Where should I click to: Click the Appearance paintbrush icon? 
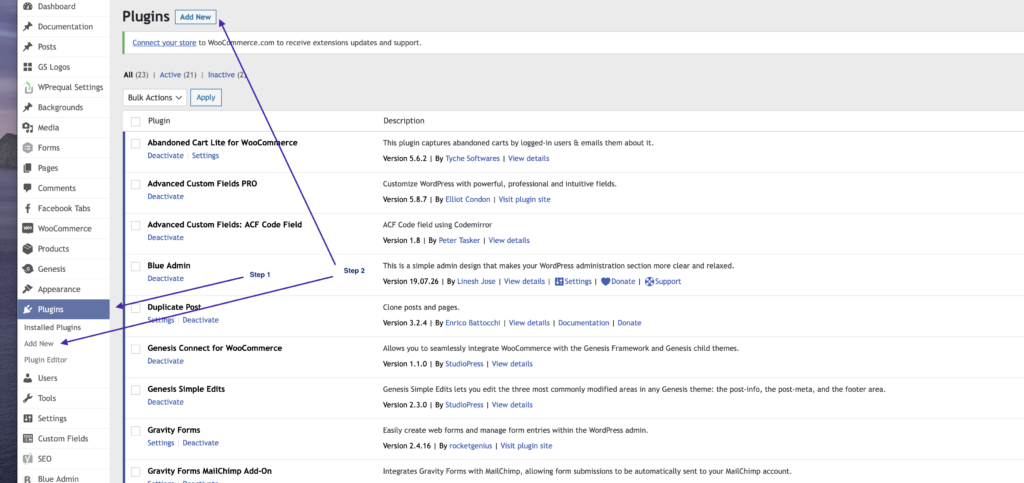click(x=27, y=289)
